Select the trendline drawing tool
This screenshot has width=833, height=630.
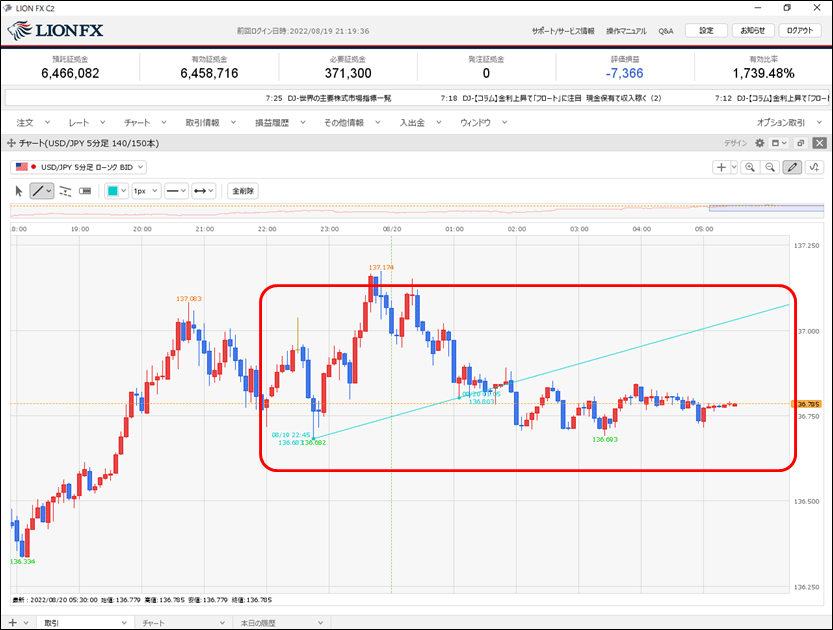[37, 191]
